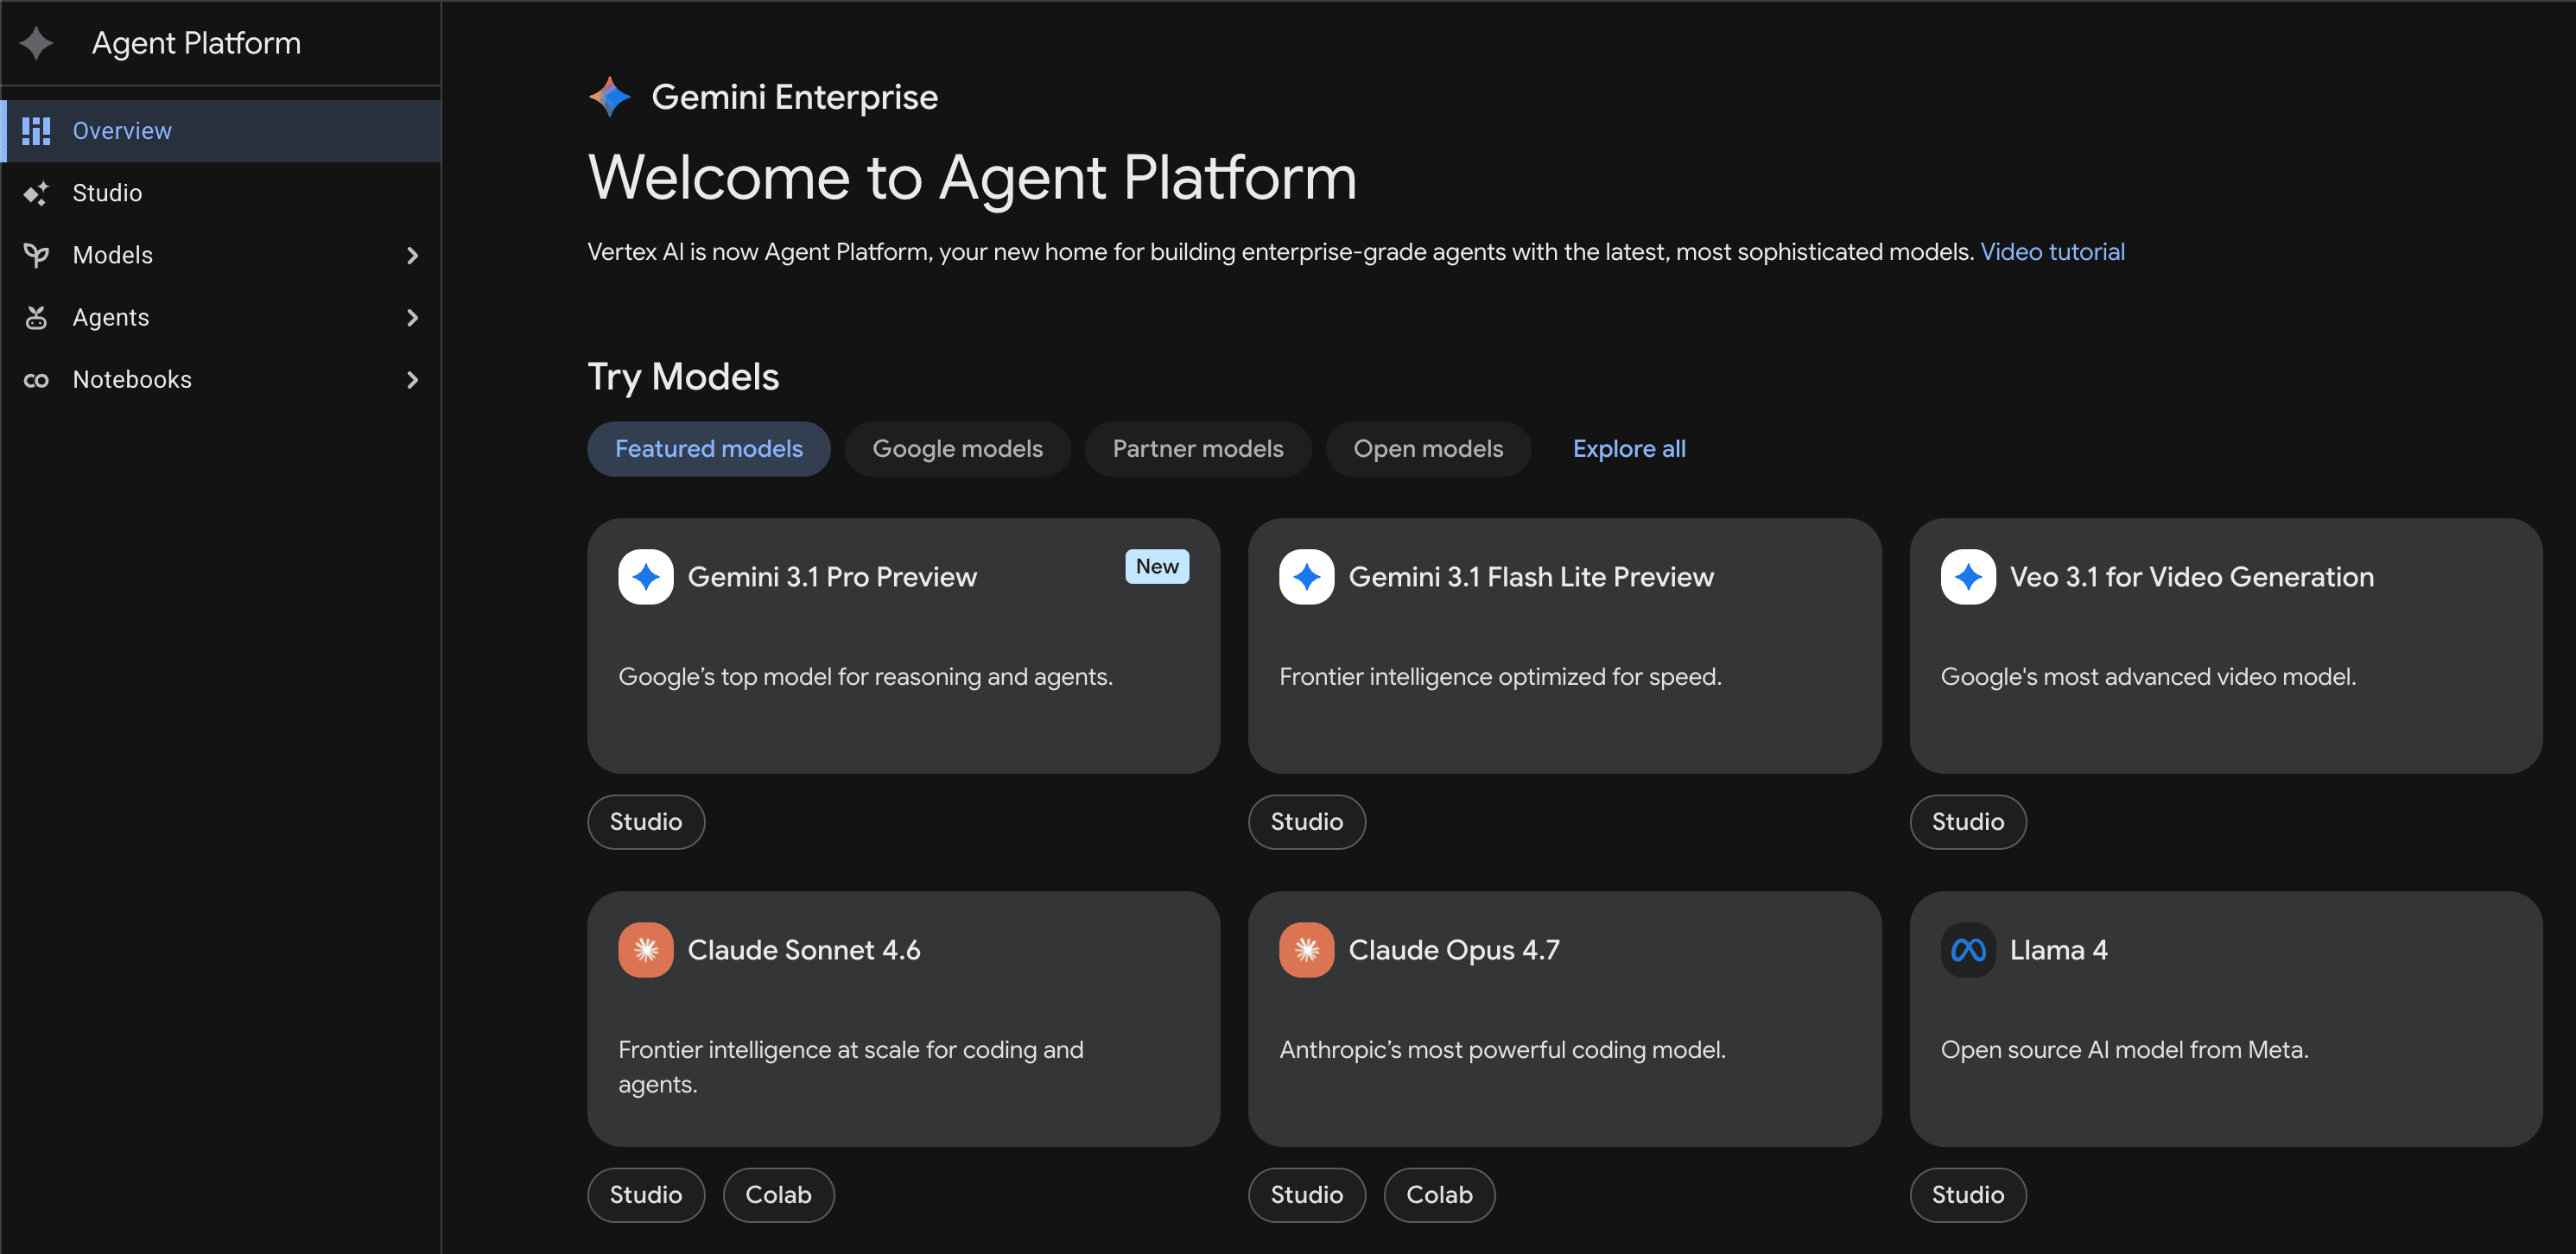Open Claude Sonnet 4.6 in Colab
Viewport: 2576px width, 1254px height.
pos(778,1195)
